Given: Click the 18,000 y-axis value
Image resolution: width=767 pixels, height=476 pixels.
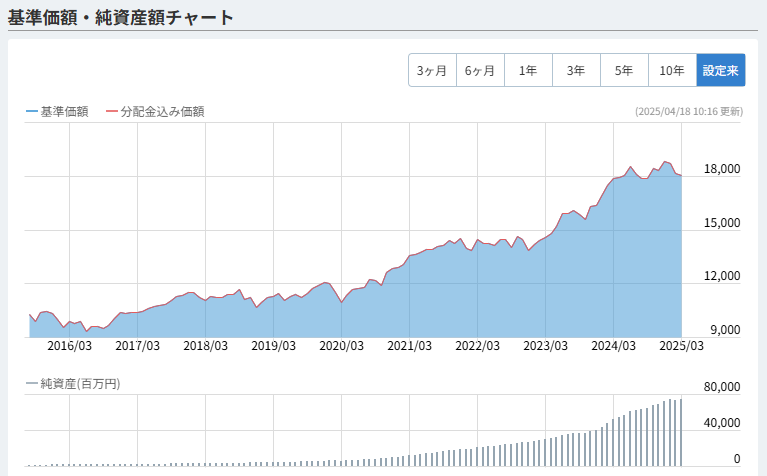Looking at the screenshot, I should coord(722,169).
